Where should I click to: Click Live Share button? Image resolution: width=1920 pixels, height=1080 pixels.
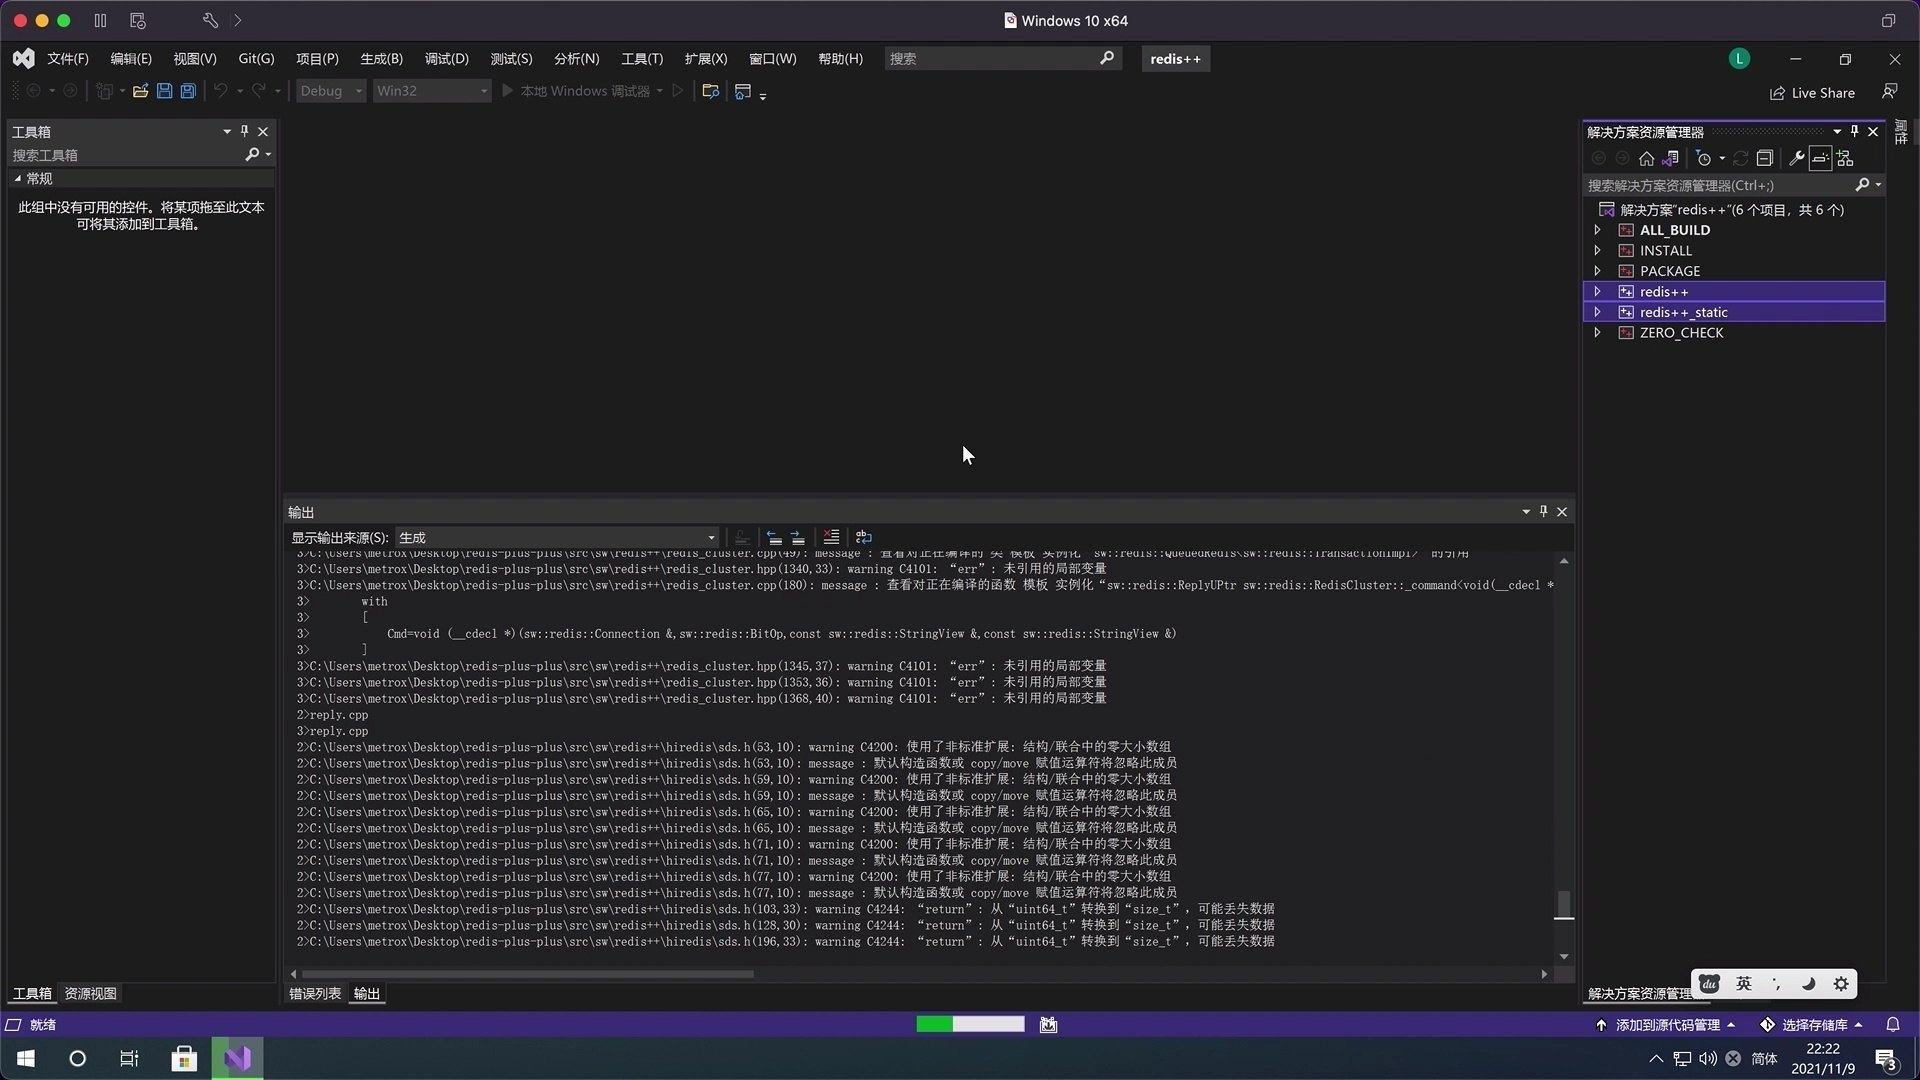[1812, 93]
